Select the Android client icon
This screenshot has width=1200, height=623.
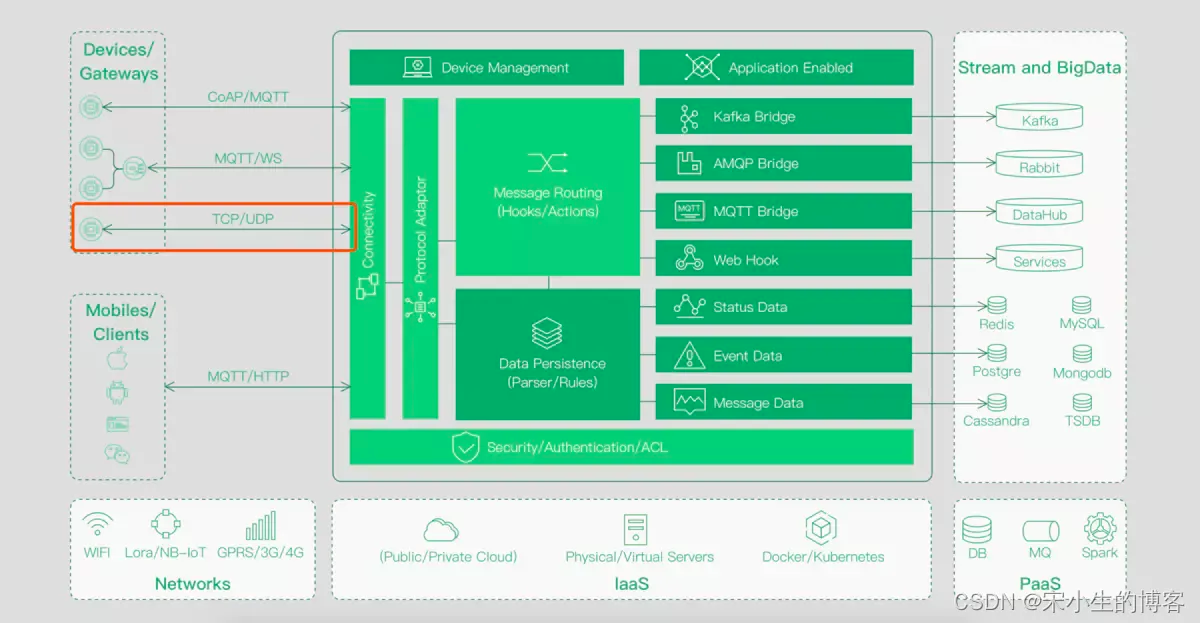click(118, 392)
